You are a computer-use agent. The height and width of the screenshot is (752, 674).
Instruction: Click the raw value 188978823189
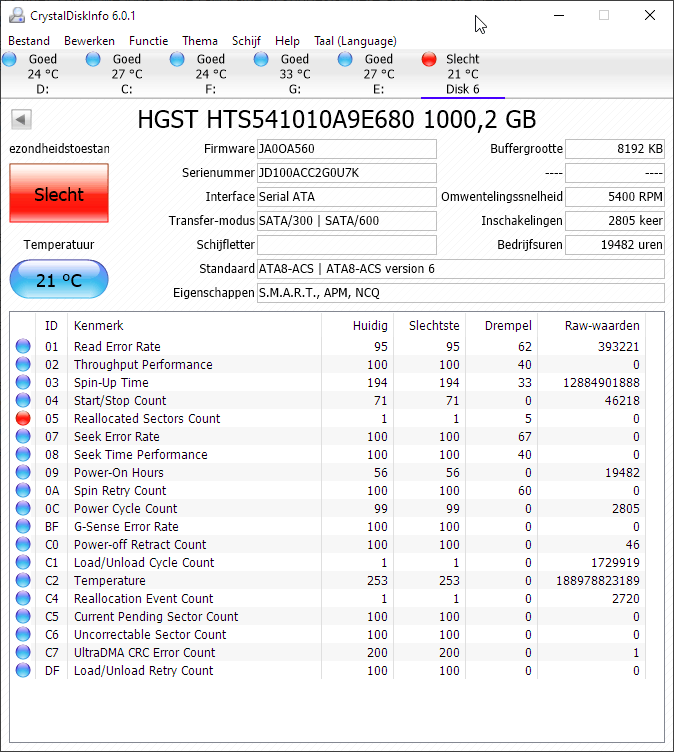pos(598,581)
